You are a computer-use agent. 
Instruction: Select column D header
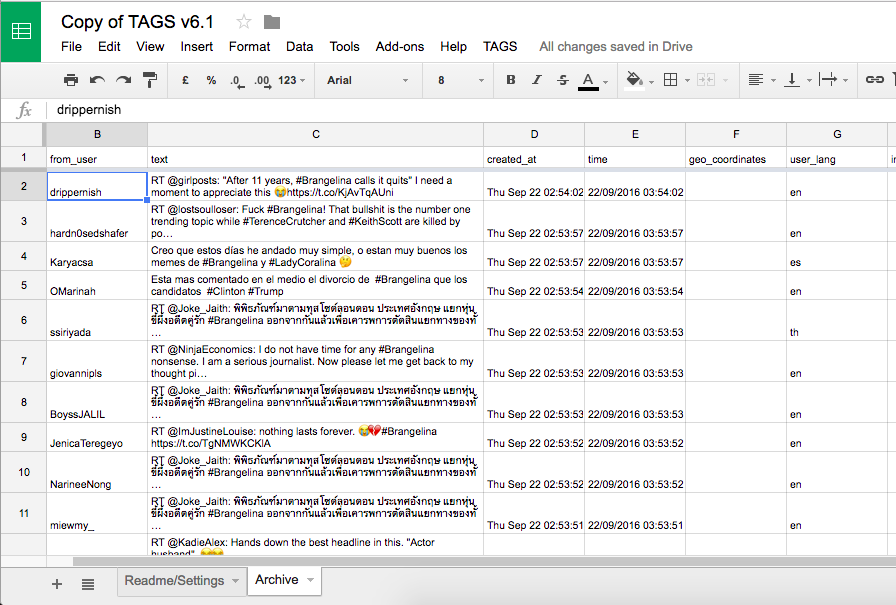(x=534, y=134)
